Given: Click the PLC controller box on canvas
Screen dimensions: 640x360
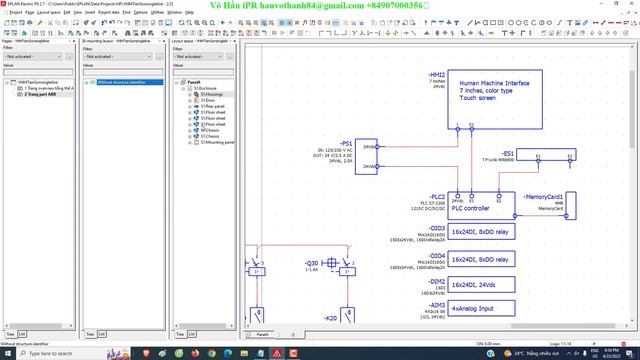Looking at the screenshot, I should [481, 206].
